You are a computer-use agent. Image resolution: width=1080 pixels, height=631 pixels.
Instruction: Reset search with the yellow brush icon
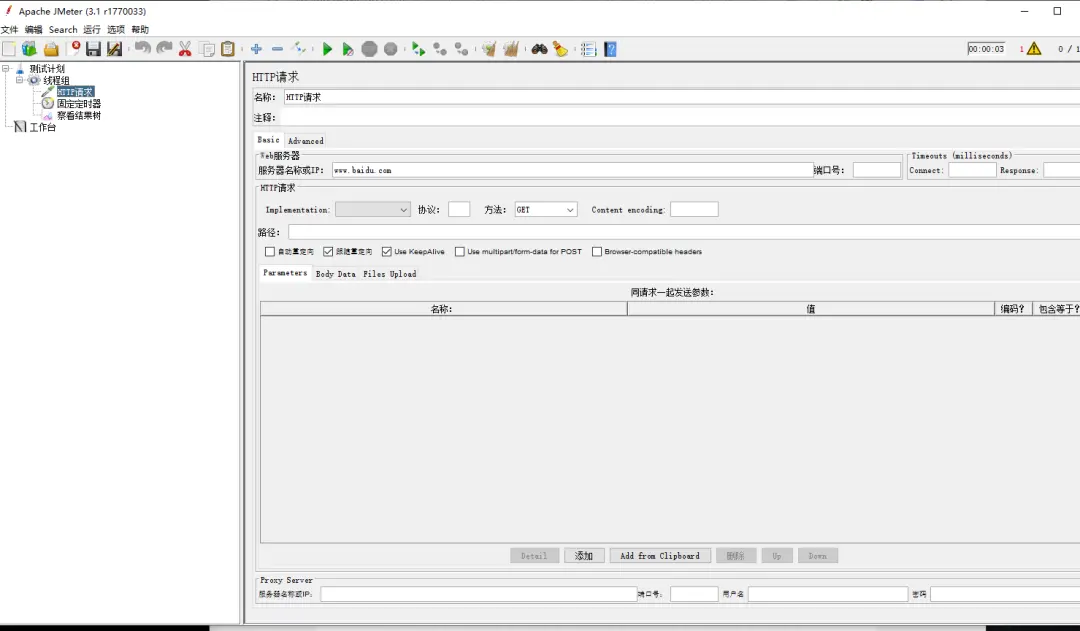click(x=561, y=49)
